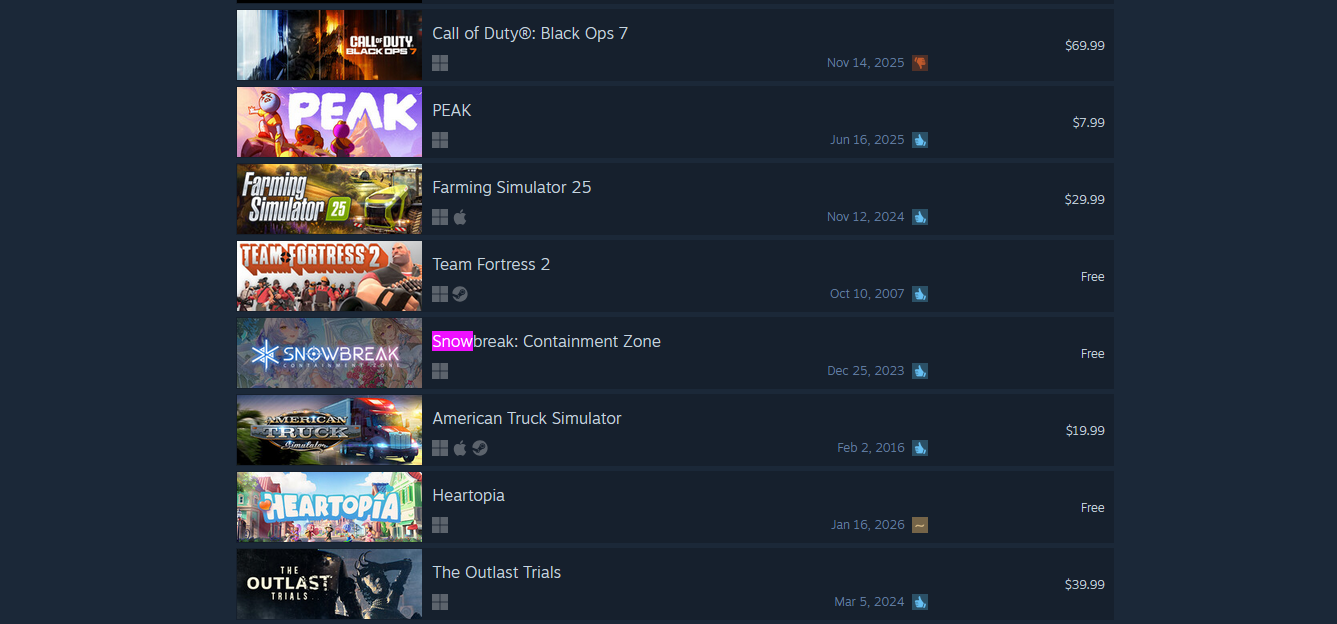Open the Farming Simulator 25 title link
The height and width of the screenshot is (624, 1337).
pos(512,187)
